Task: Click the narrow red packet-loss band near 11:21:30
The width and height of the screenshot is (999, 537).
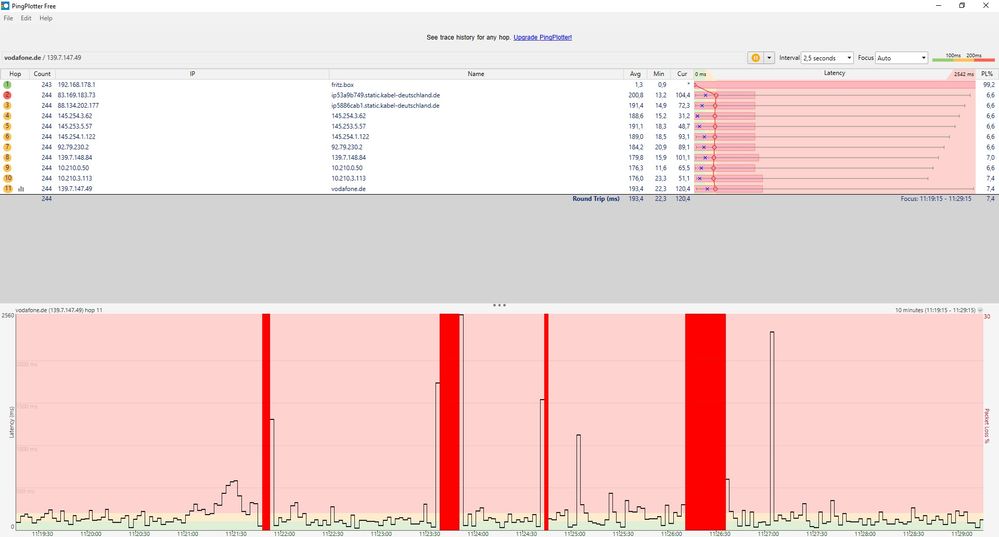Action: point(266,422)
